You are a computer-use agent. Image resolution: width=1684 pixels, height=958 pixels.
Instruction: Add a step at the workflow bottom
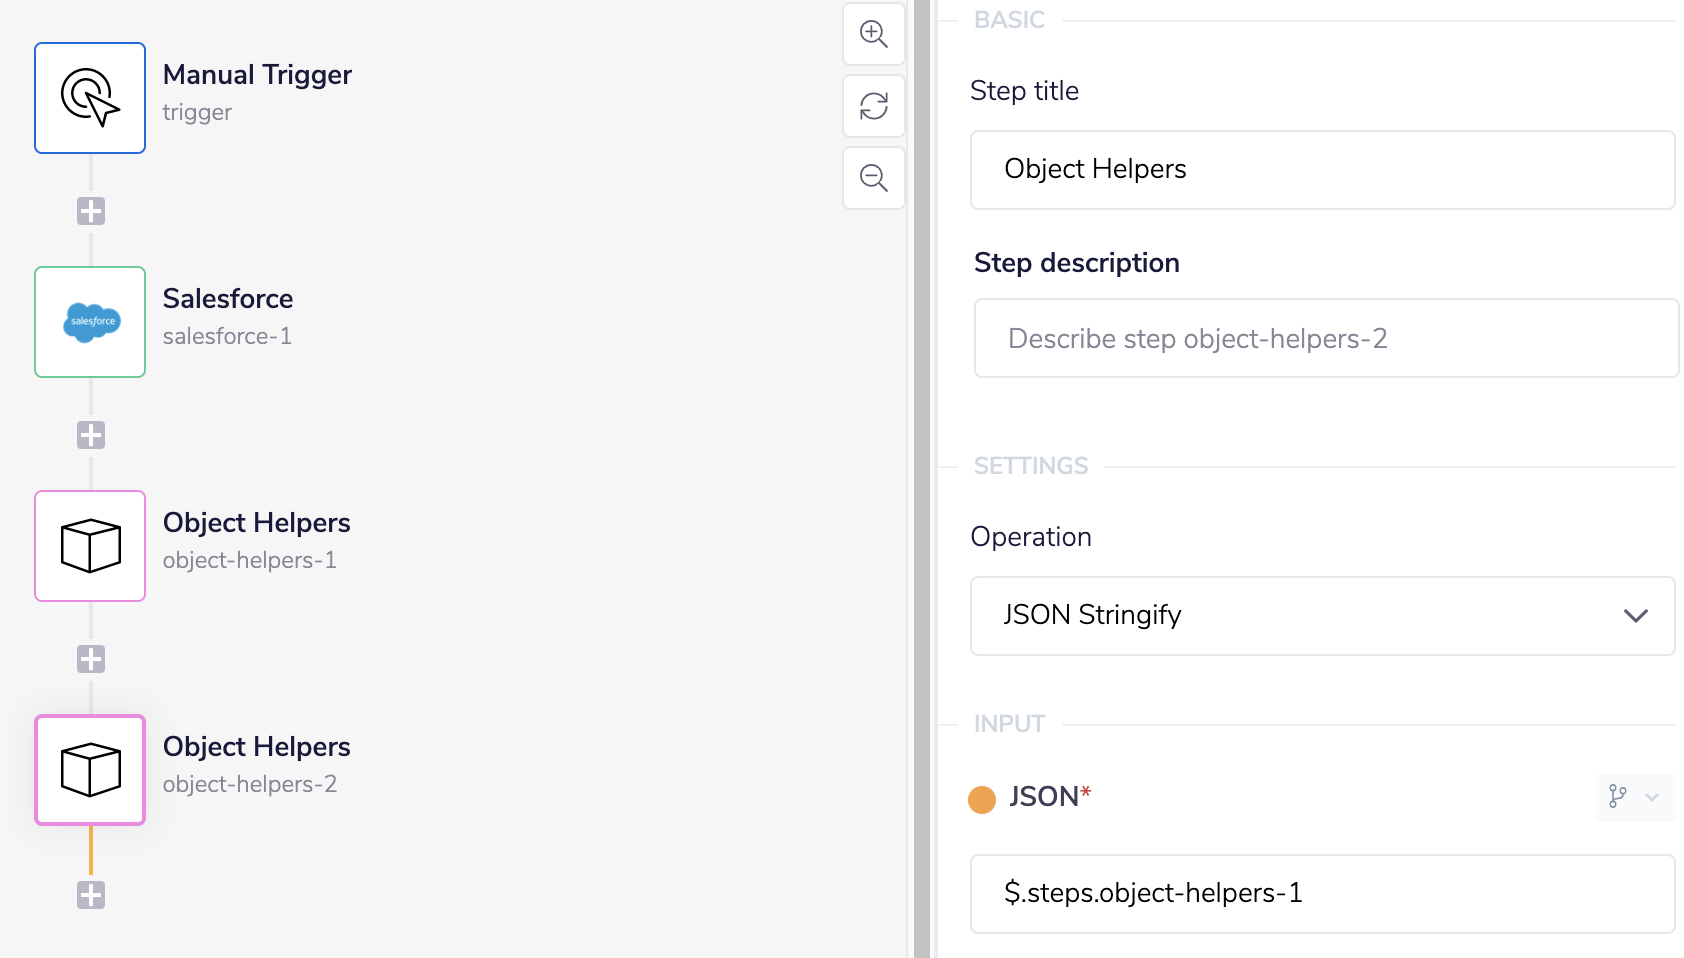(x=91, y=894)
